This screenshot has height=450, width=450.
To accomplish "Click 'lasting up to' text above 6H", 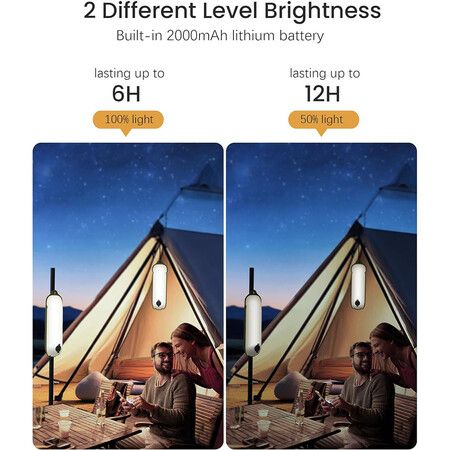I will 129,73.
